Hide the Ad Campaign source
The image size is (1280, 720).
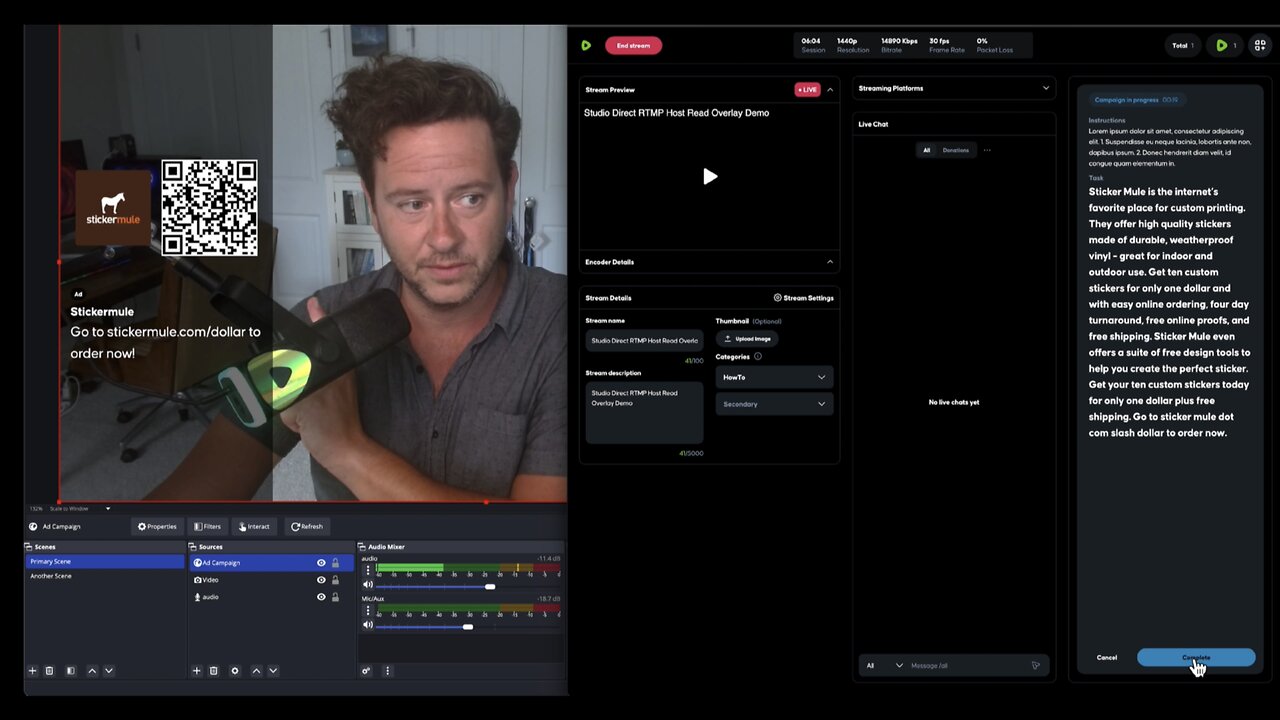point(321,563)
